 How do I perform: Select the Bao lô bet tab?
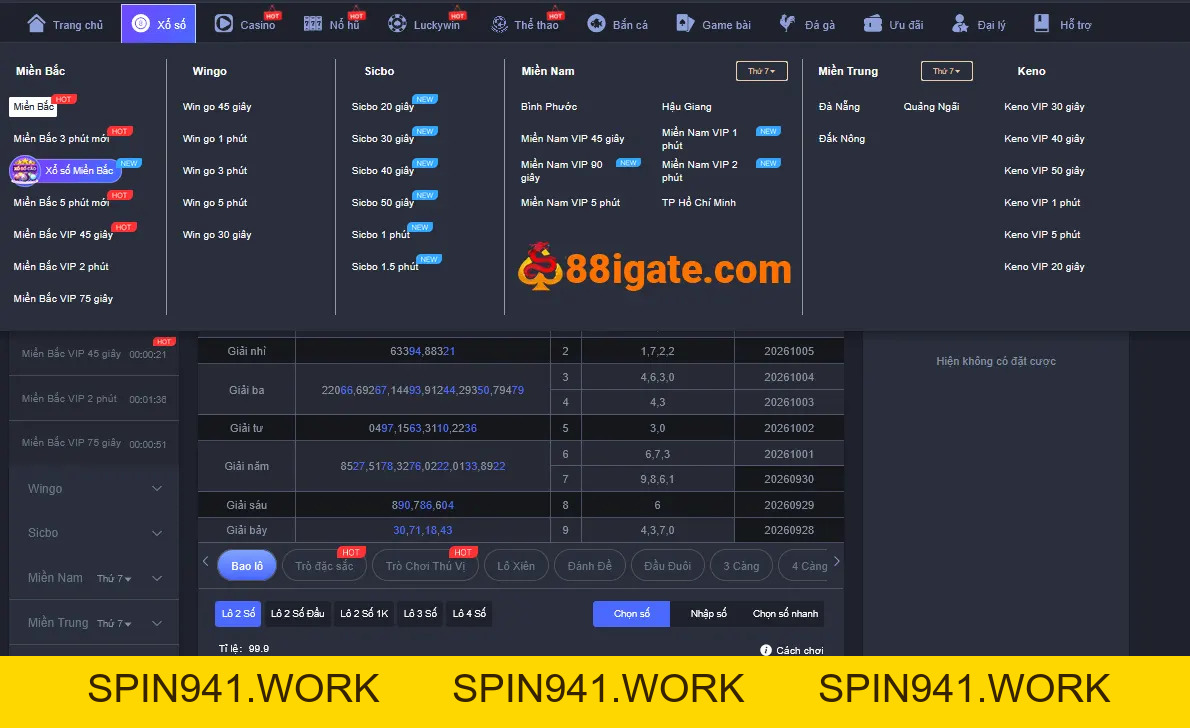(x=247, y=566)
